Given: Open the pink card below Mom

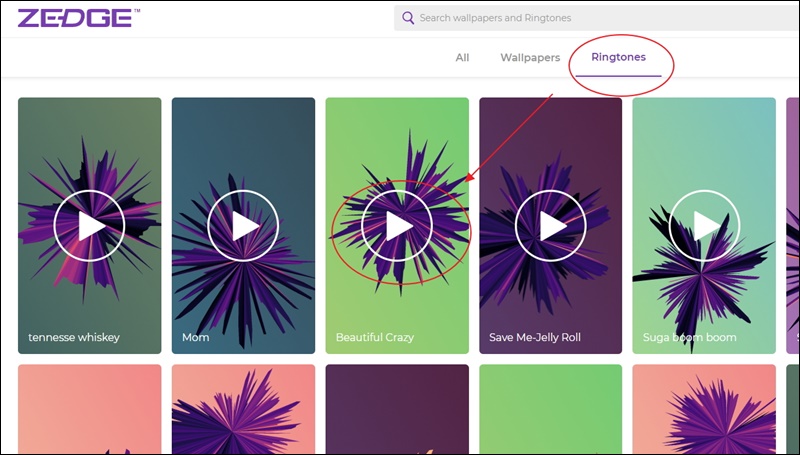Looking at the screenshot, I should (243, 409).
